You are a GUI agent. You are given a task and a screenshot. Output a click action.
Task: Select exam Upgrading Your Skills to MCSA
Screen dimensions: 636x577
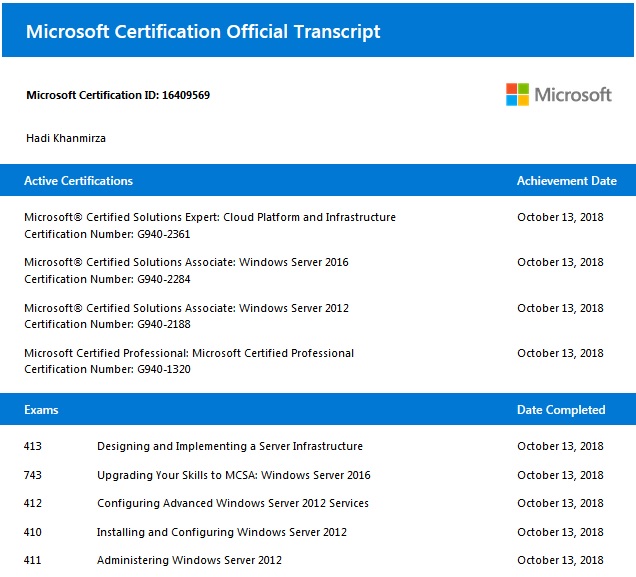pos(233,475)
